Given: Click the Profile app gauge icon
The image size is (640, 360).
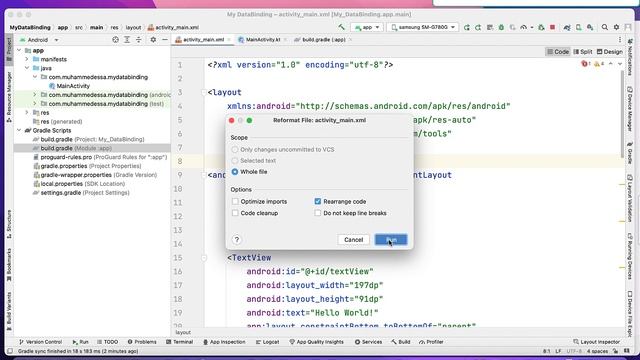Looking at the screenshot, I should (x=523, y=27).
